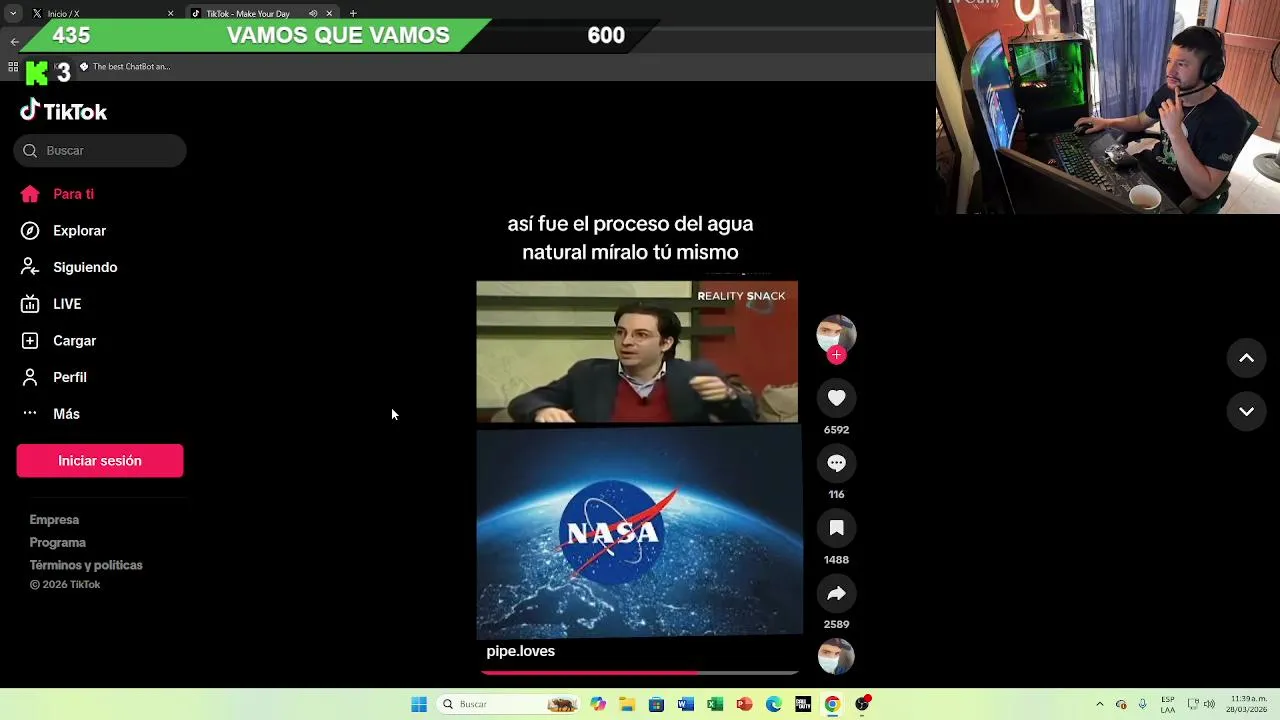This screenshot has width=1280, height=720.
Task: Open the Windows Start menu
Action: click(419, 704)
